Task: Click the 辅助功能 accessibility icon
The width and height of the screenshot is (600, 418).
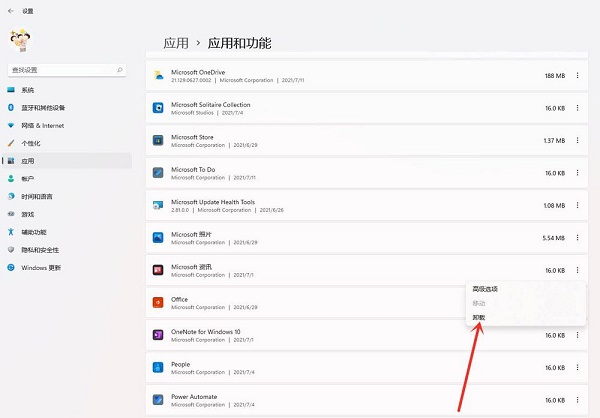Action: point(11,232)
